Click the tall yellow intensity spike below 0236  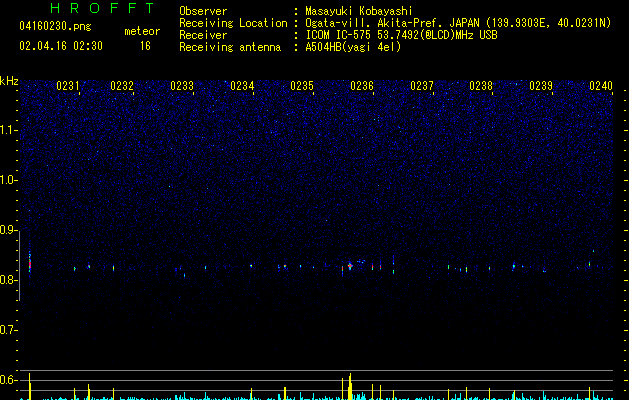[350, 387]
